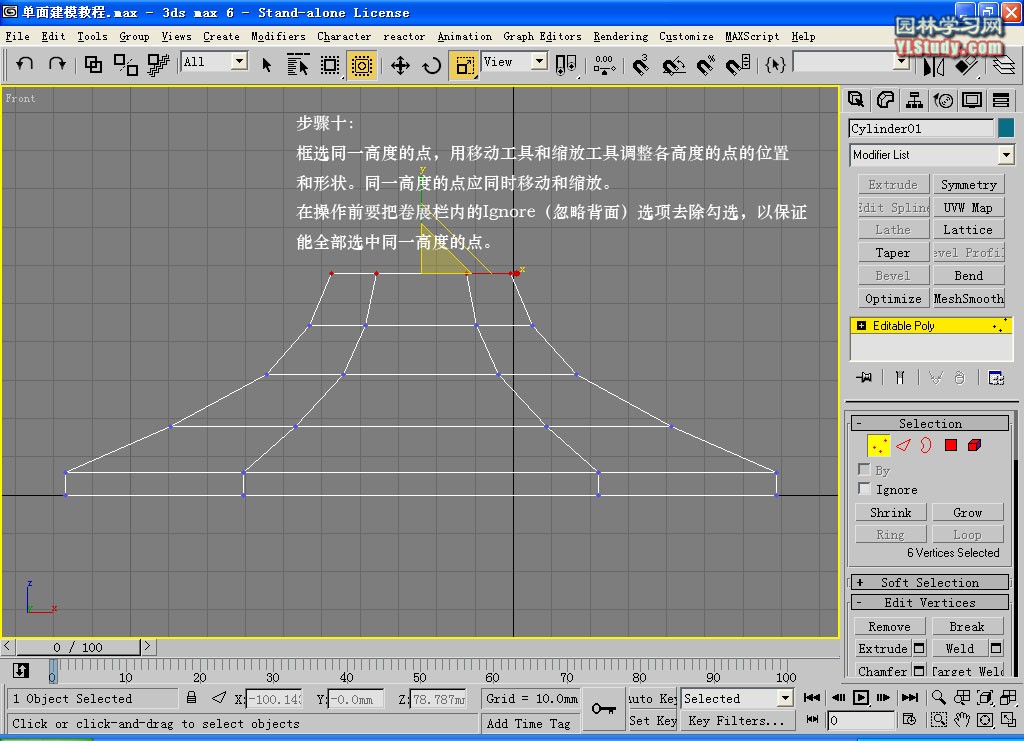This screenshot has width=1024, height=741.
Task: Select Element sub-object level icon
Action: click(x=974, y=445)
